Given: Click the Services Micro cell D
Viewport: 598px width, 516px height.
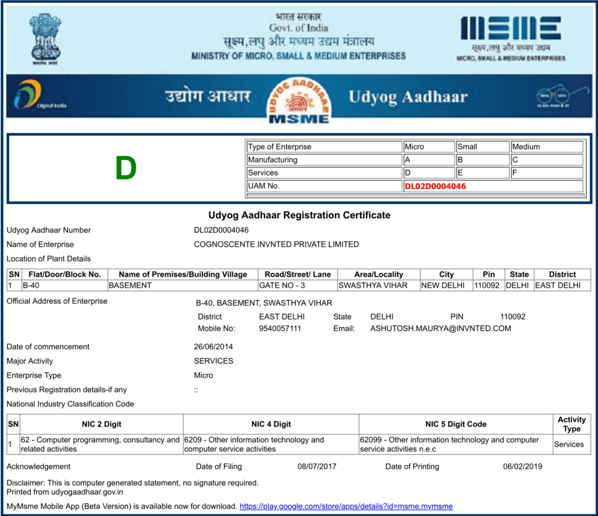Looking at the screenshot, I should click(429, 173).
